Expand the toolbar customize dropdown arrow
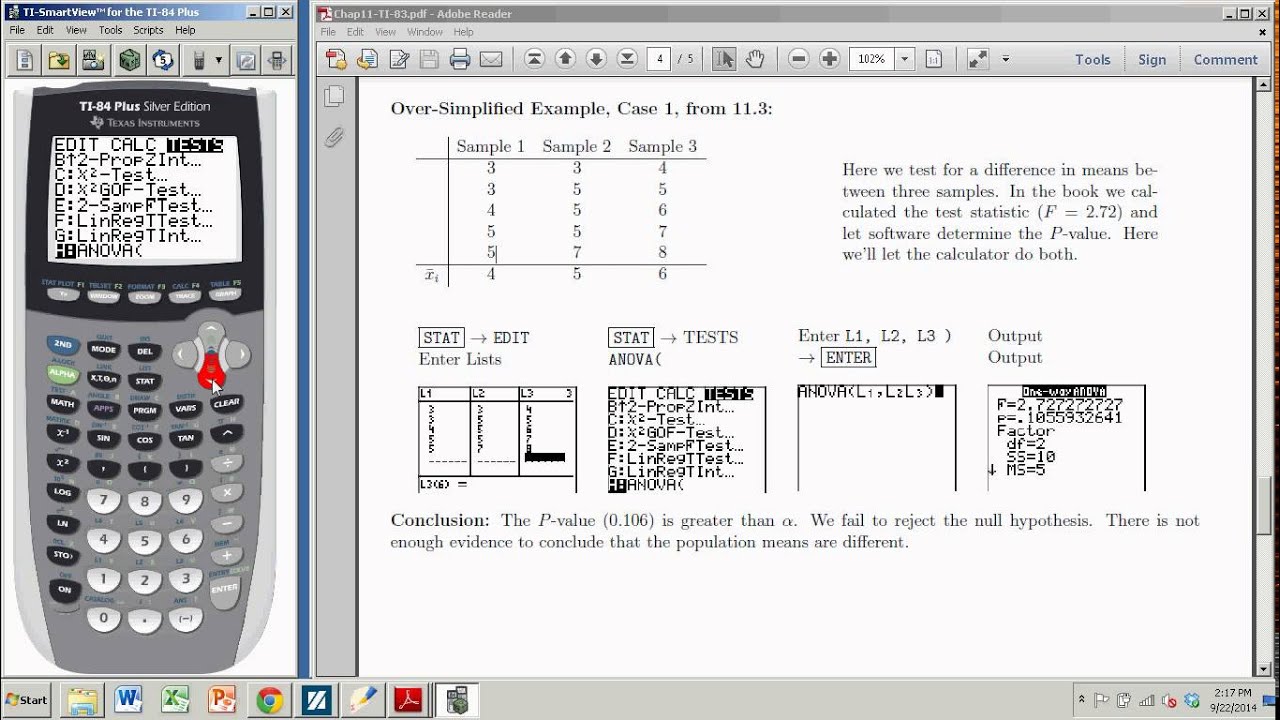1280x720 pixels. (x=1005, y=59)
